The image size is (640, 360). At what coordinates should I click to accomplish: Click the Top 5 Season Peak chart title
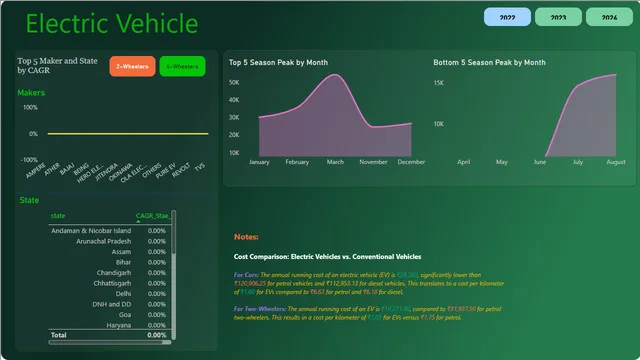(x=278, y=62)
